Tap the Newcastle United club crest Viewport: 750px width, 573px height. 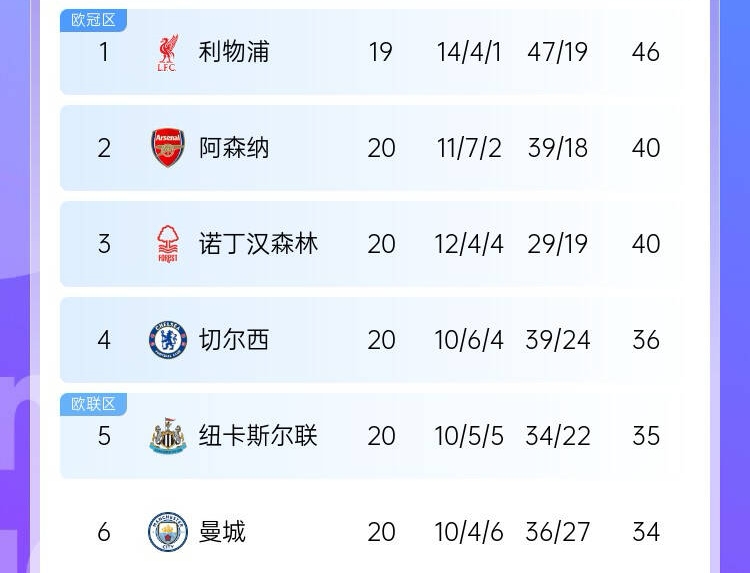(168, 436)
